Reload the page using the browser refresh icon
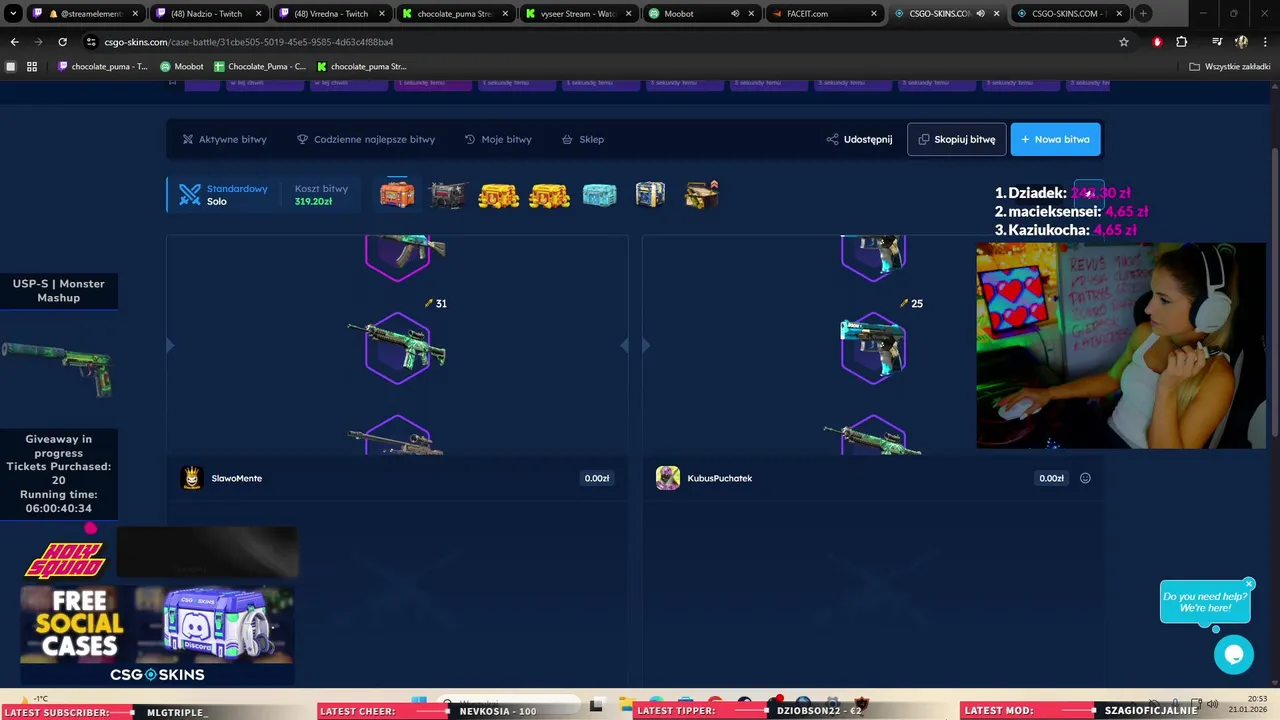This screenshot has height=720, width=1280. click(x=62, y=42)
